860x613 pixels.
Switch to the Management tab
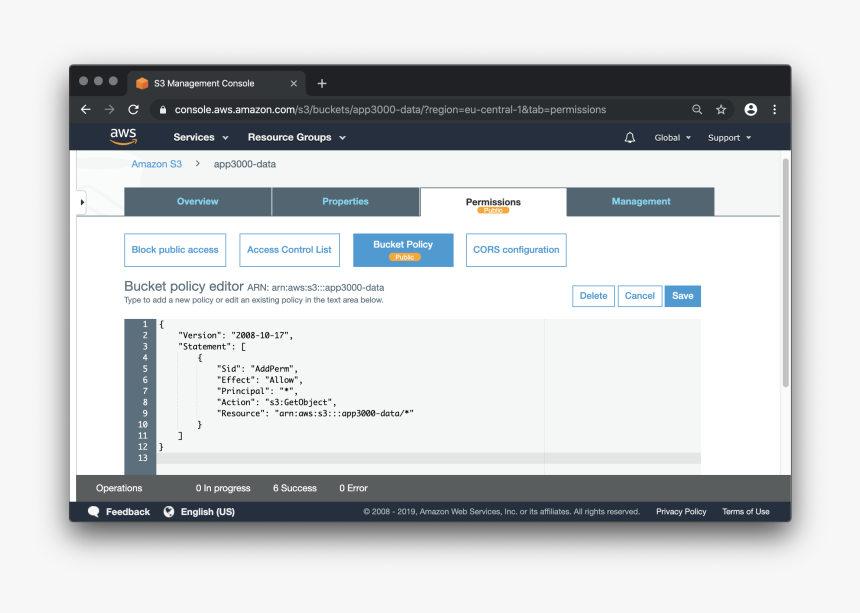tap(641, 202)
